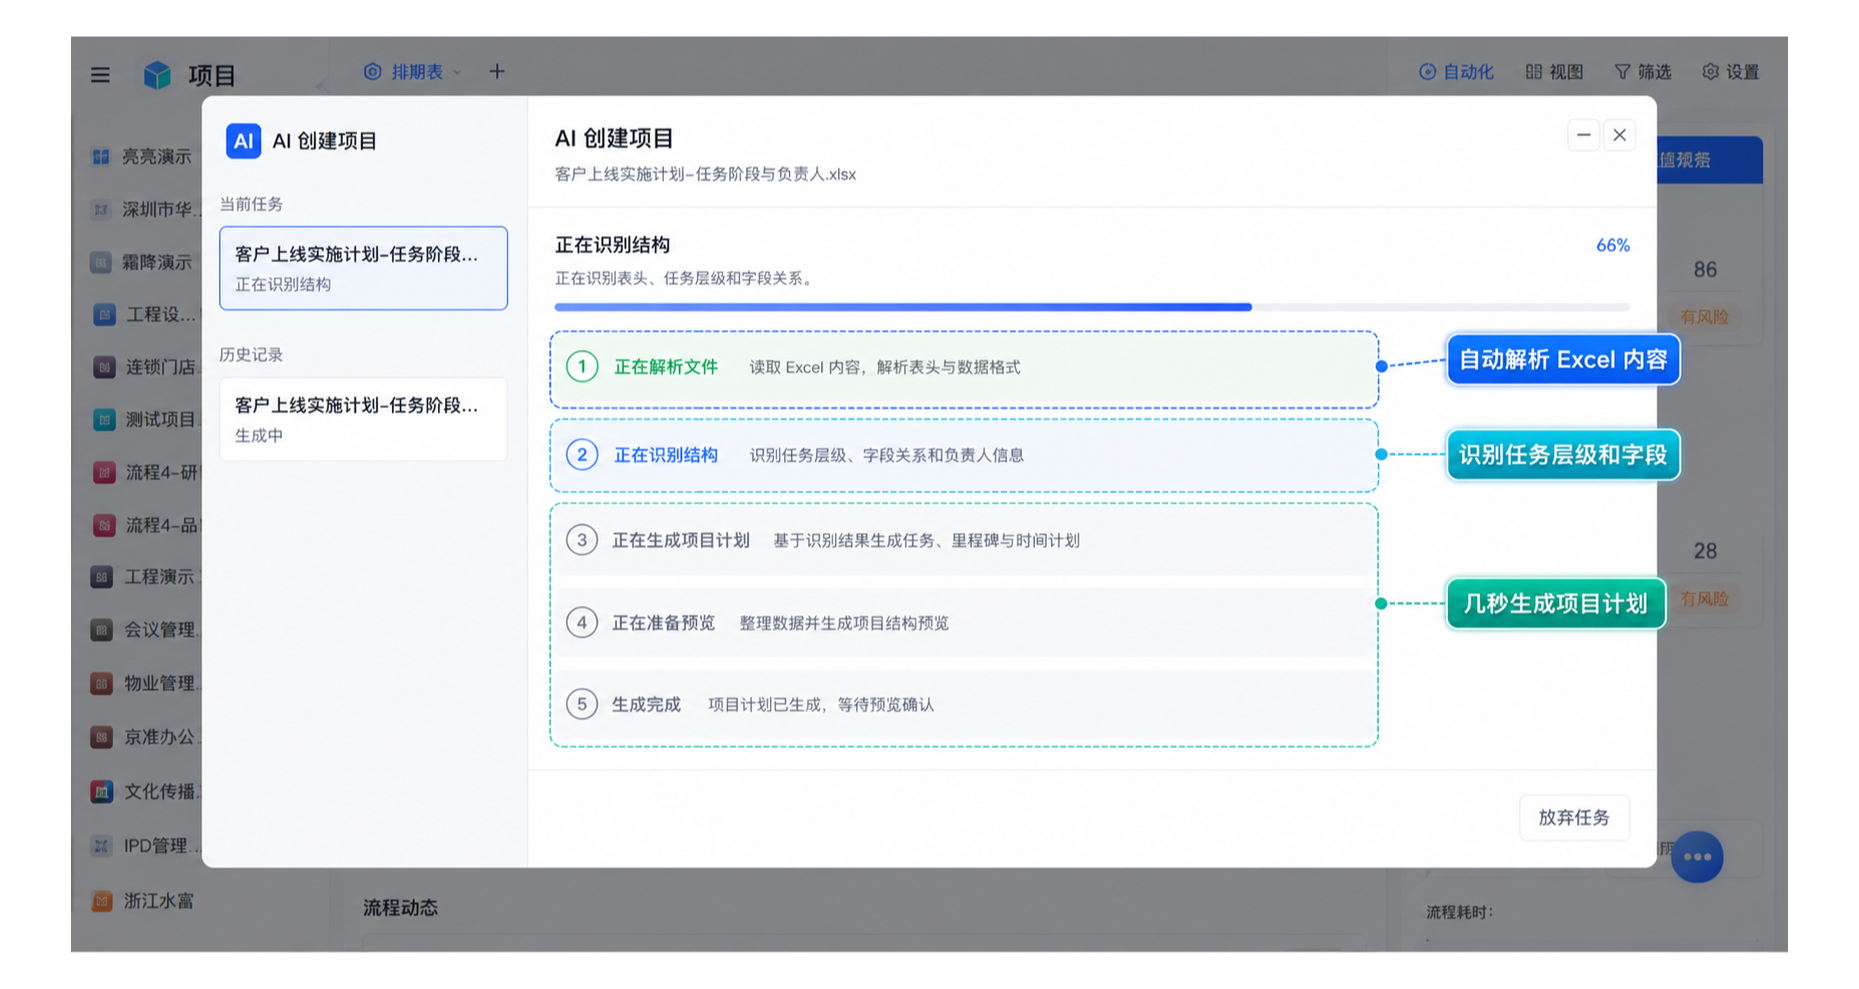1859x989 pixels.
Task: Click the icon beside 测试项目 in the sidebar
Action: (x=104, y=420)
